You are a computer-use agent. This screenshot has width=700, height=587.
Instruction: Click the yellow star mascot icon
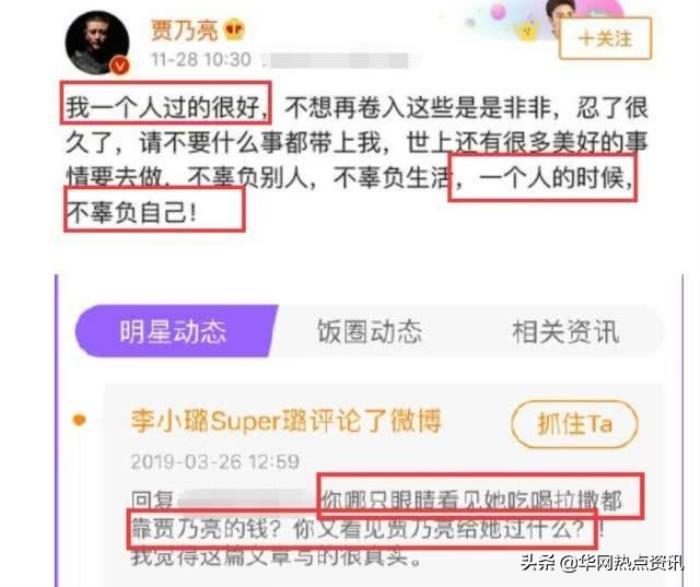(x=527, y=29)
